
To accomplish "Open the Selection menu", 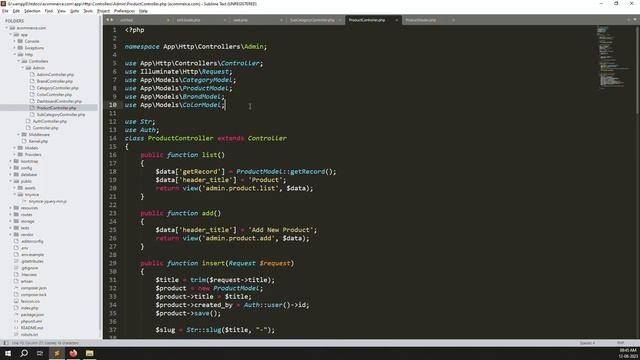I will point(32,11).
